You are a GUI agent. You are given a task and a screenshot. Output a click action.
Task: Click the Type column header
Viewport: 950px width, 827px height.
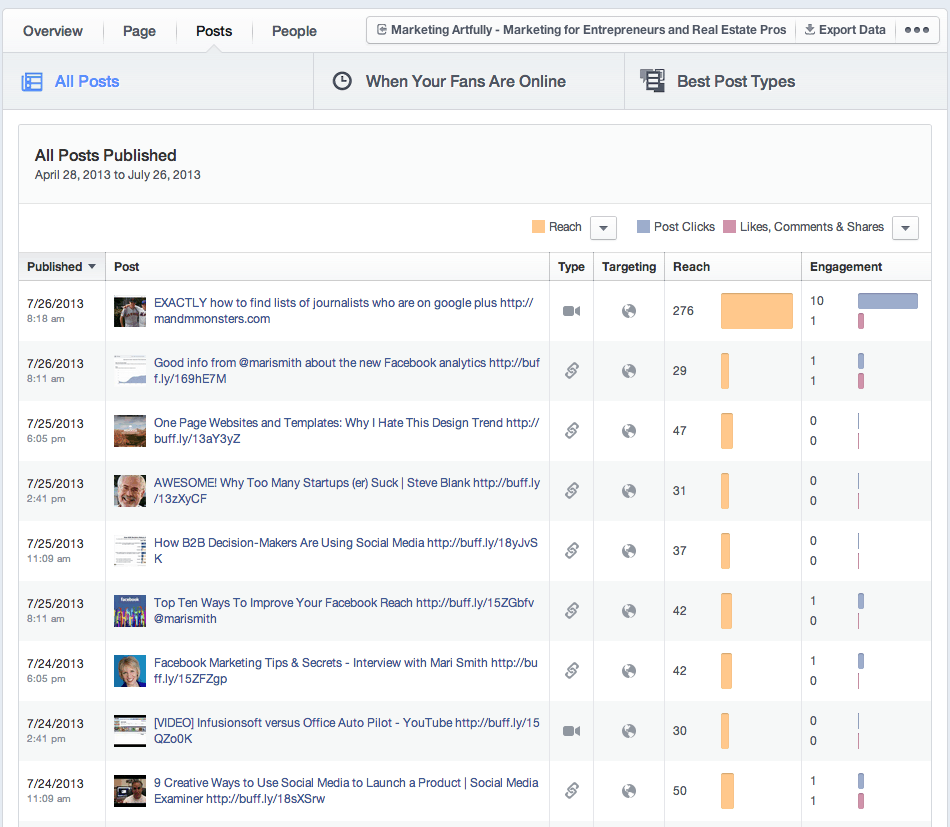click(x=571, y=267)
